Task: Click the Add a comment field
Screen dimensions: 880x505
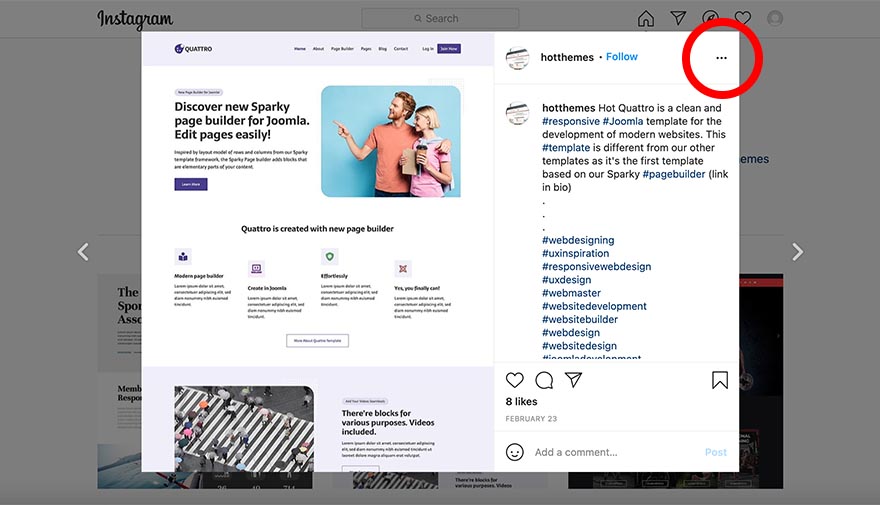Action: pyautogui.click(x=615, y=452)
